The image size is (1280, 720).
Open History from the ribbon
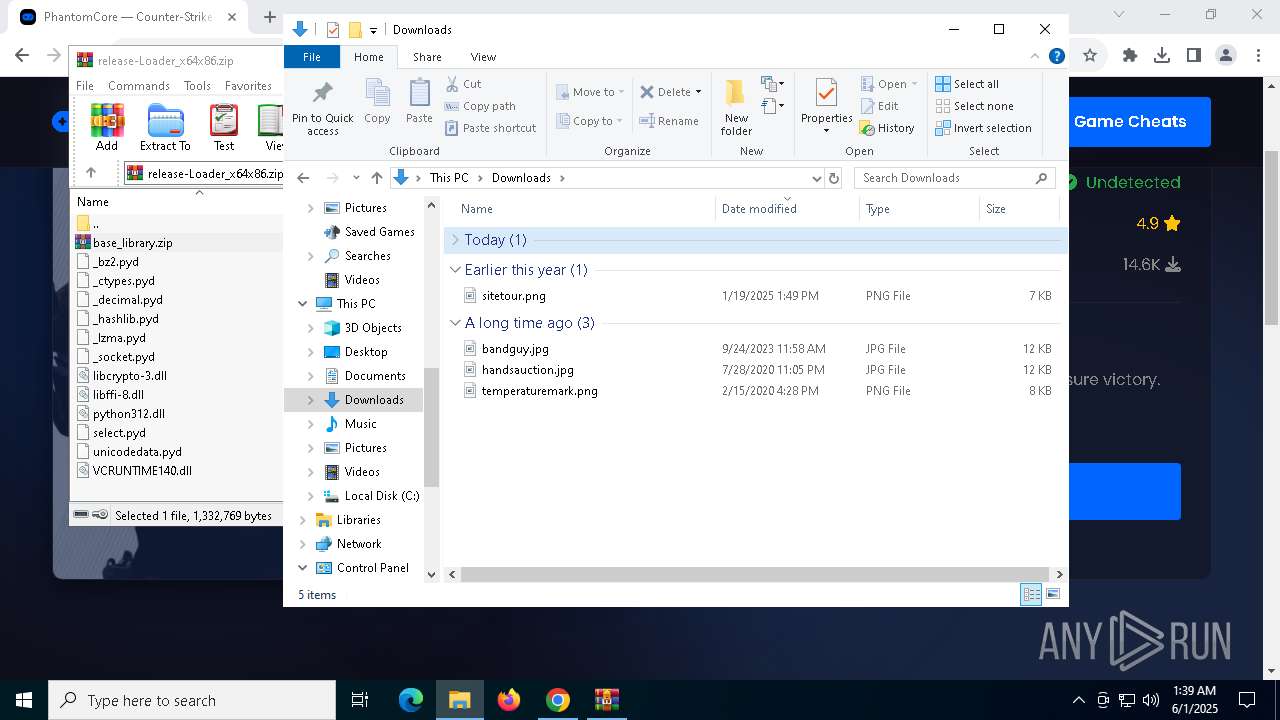click(887, 128)
